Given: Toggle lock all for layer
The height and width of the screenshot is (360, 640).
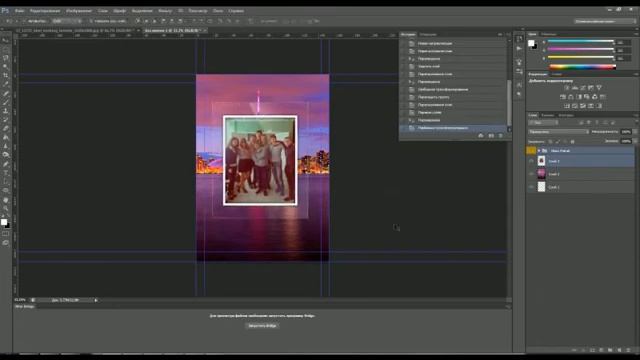Looking at the screenshot, I should (572, 141).
